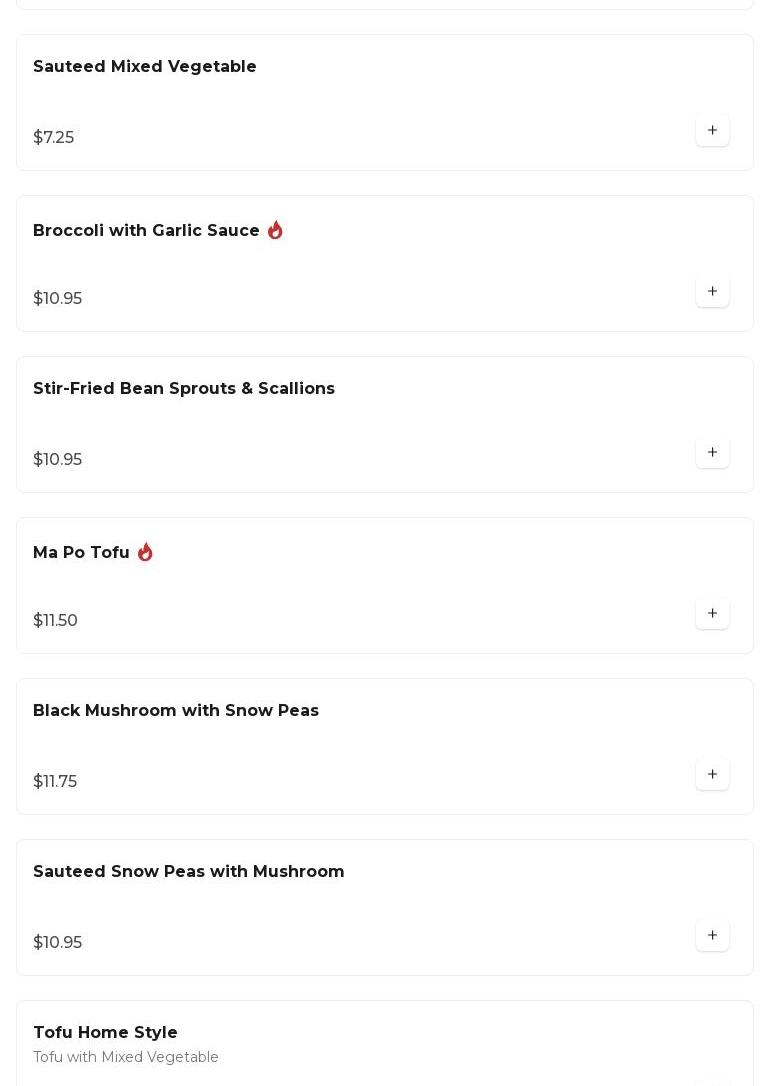Add Sauteed Snow Peas with Mushroom
The height and width of the screenshot is (1086, 770).
pos(712,936)
